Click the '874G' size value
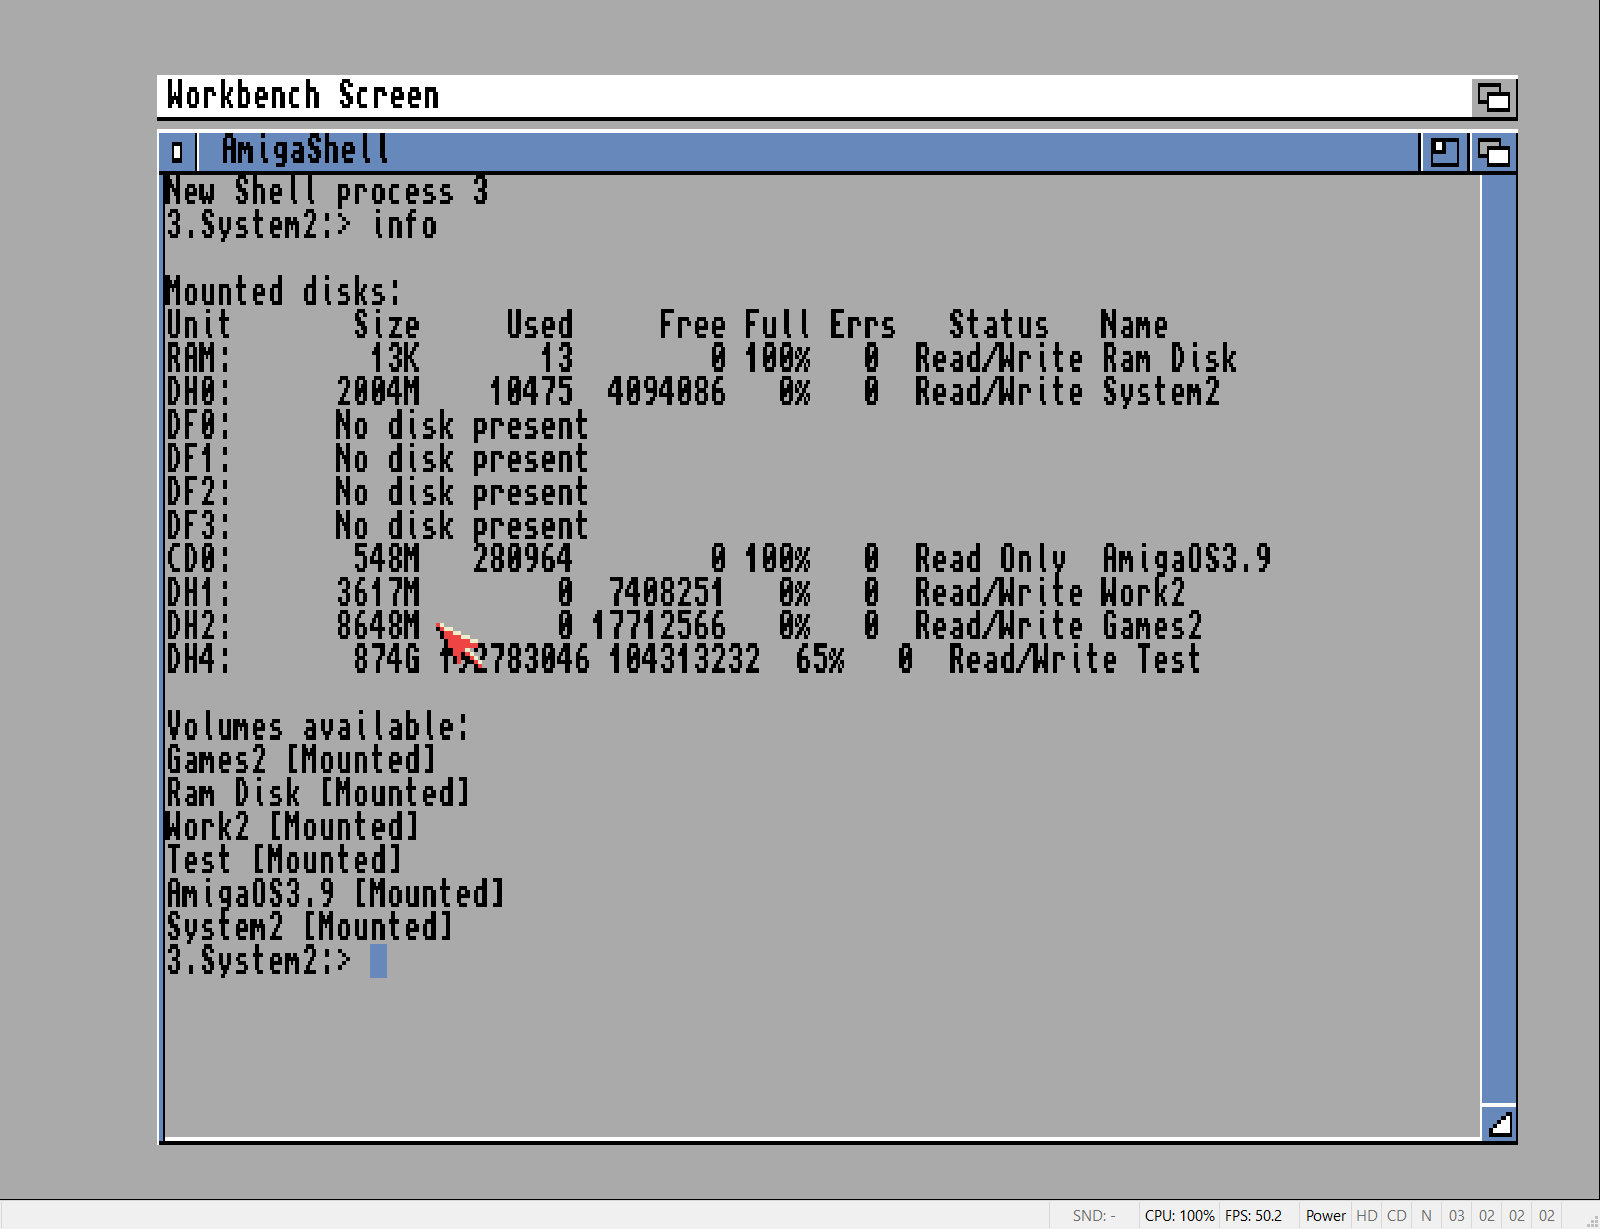The image size is (1600, 1229). (386, 660)
